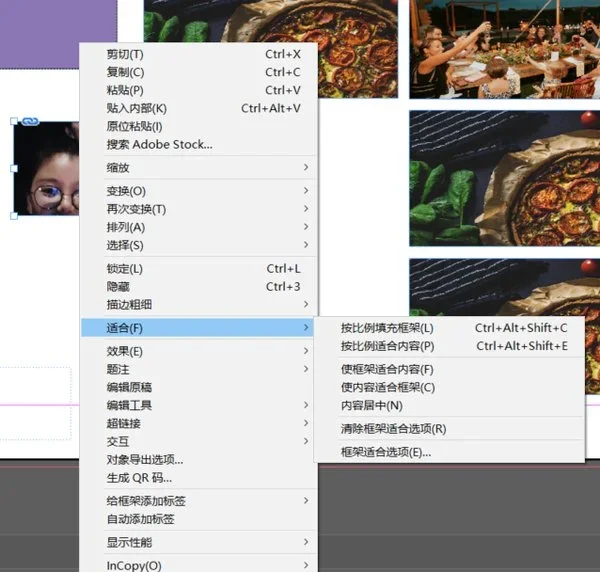
Task: Expand 给框架添加标签 submenu
Action: pyautogui.click(x=198, y=501)
